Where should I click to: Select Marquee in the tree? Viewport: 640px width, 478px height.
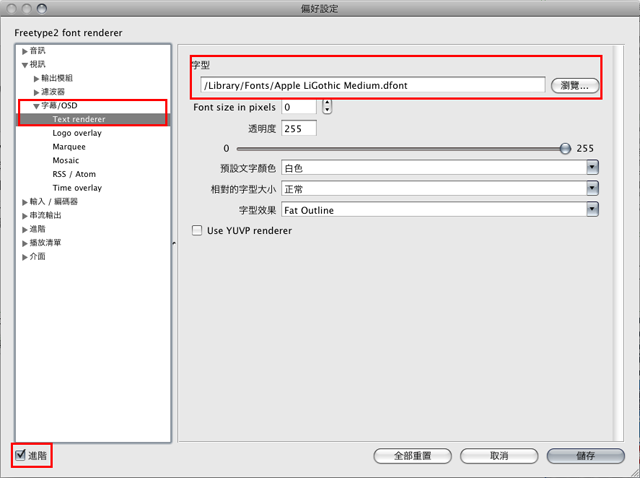[x=69, y=147]
